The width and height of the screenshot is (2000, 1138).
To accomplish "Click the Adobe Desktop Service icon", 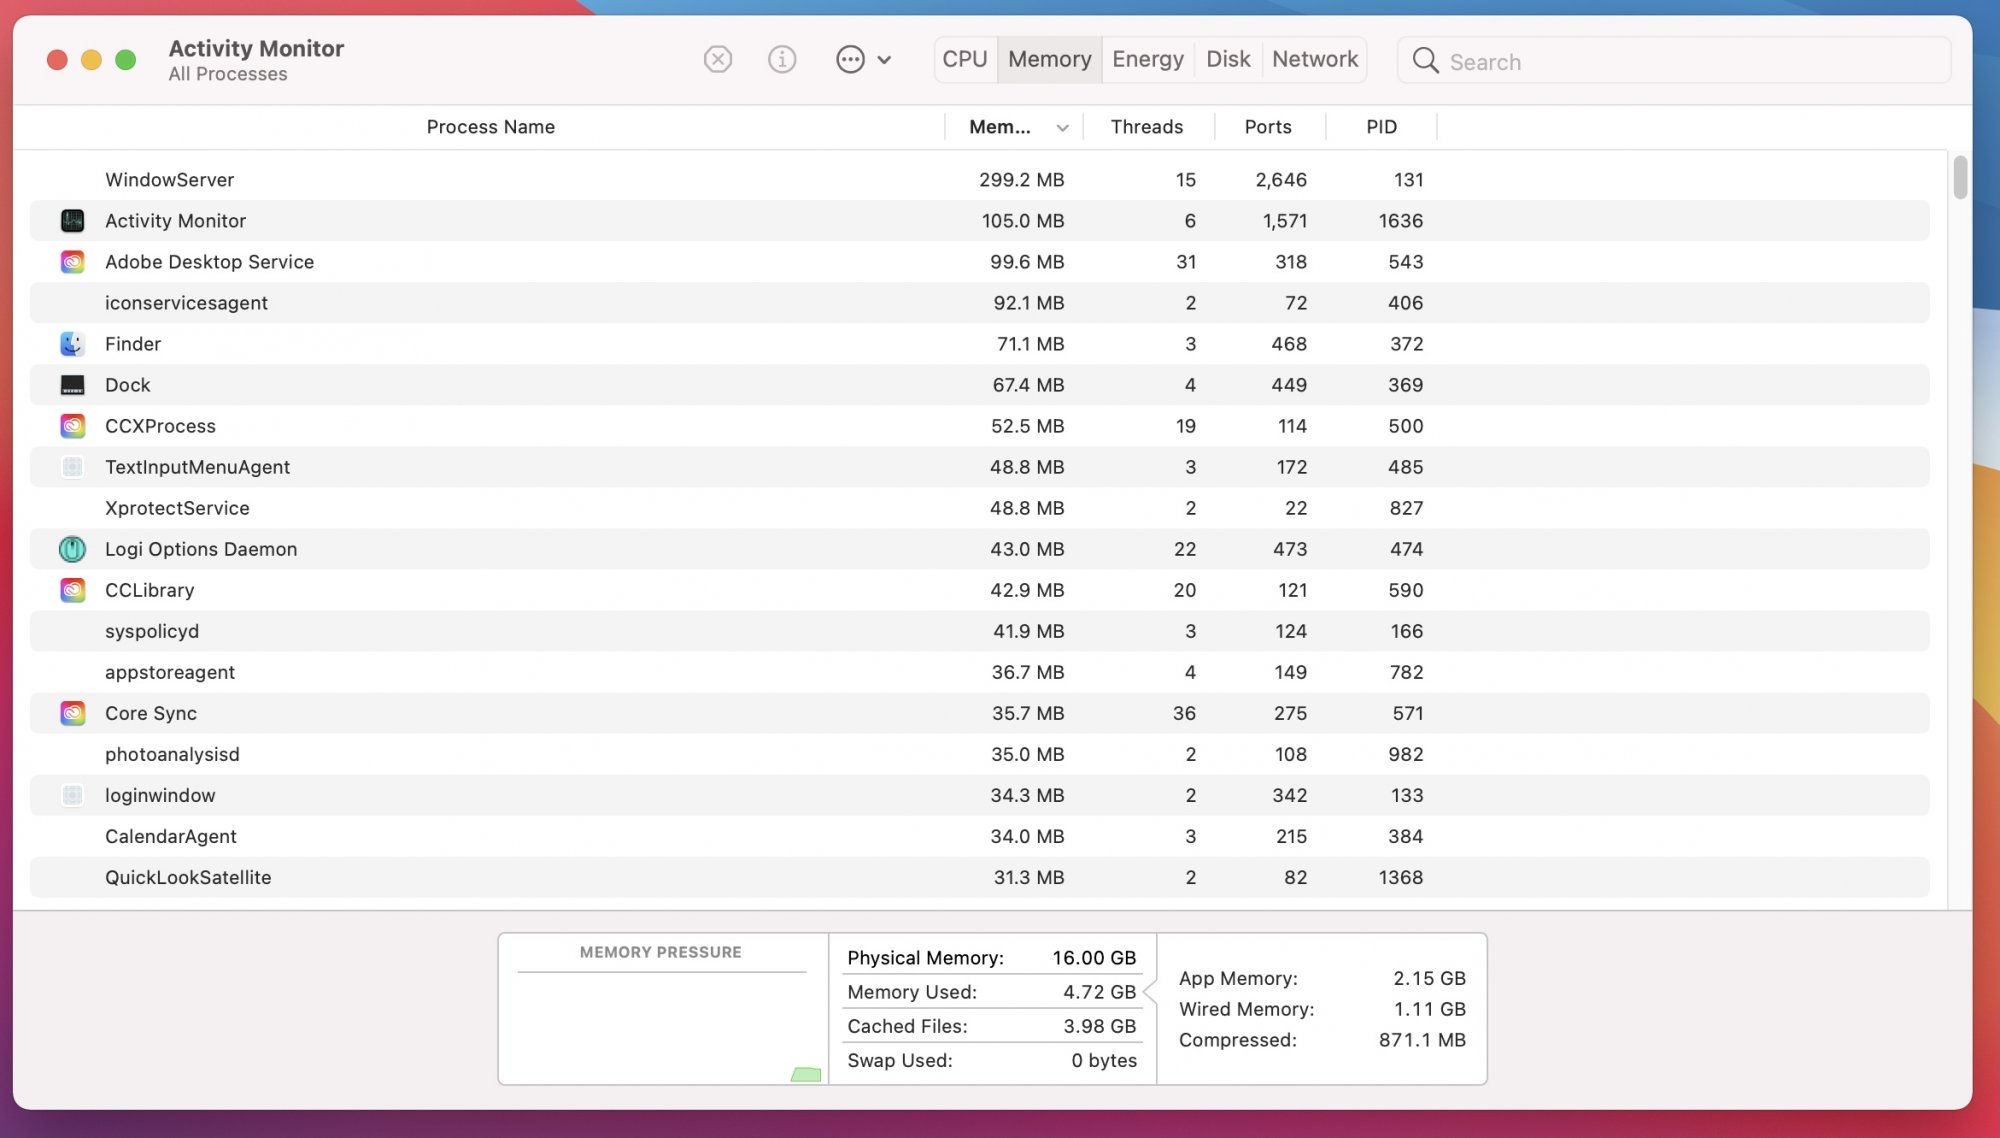I will pyautogui.click(x=72, y=262).
